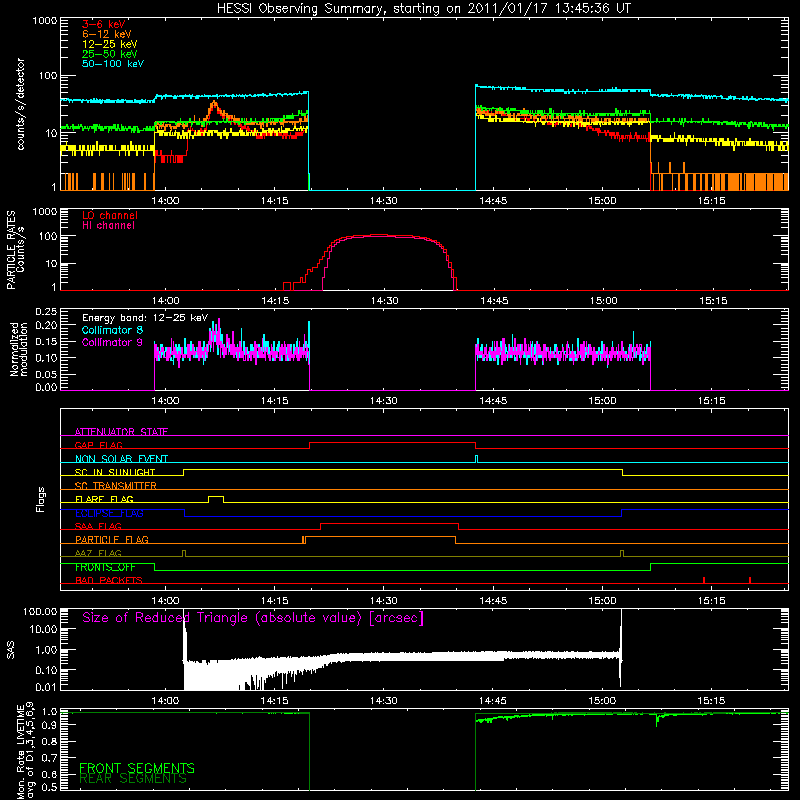The width and height of the screenshot is (800, 800).
Task: Click the raised FLARE_FLAG pulse on the timeline
Action: [216, 498]
